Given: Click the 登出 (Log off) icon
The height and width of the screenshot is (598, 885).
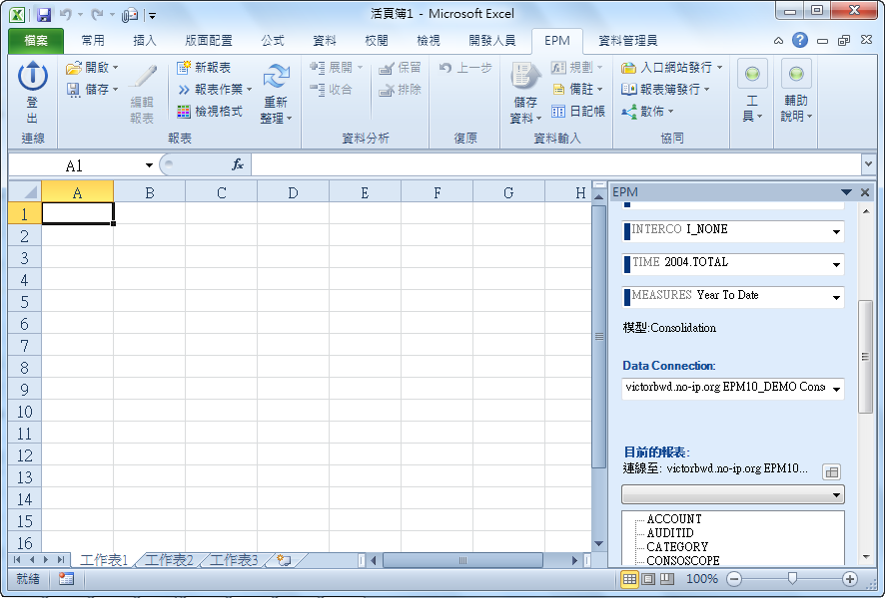Looking at the screenshot, I should point(32,76).
